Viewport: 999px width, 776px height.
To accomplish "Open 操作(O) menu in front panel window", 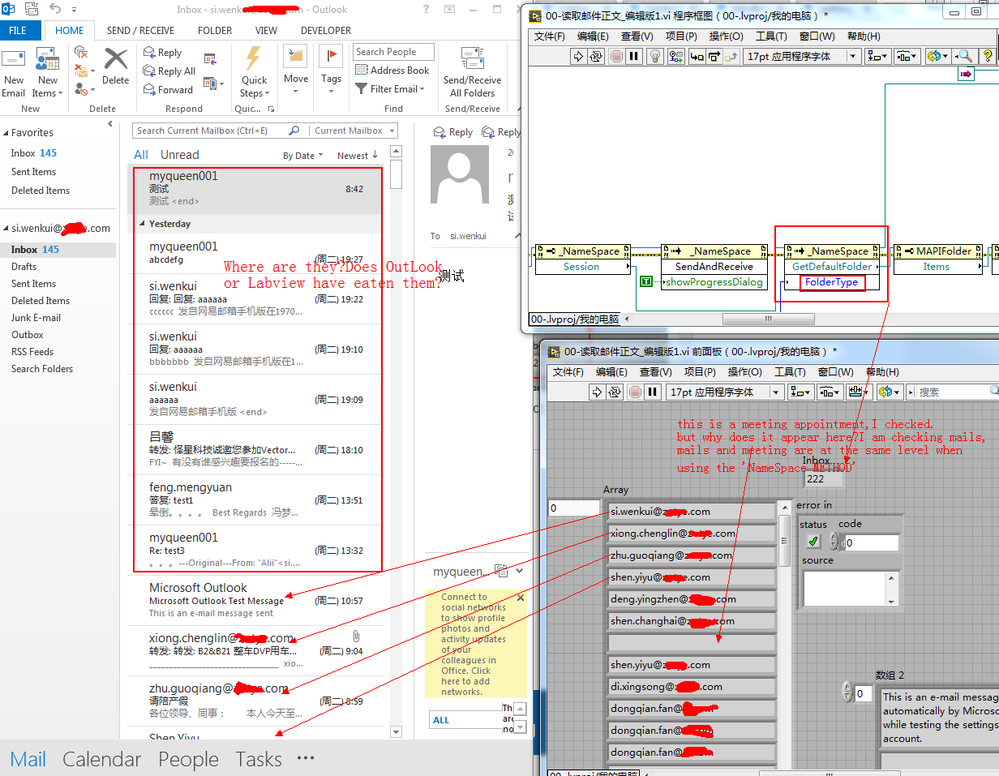I will click(744, 371).
